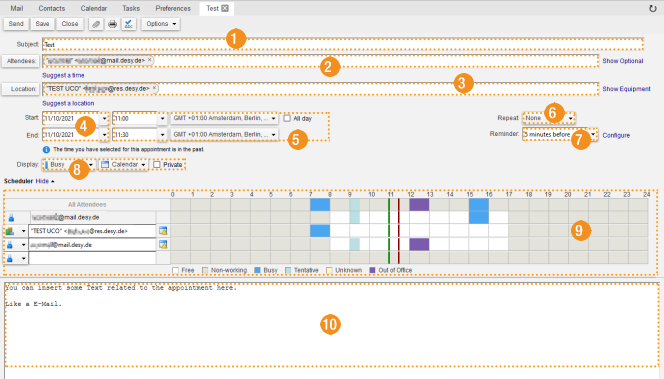
Task: Click the Attendees button
Action: coord(21,61)
